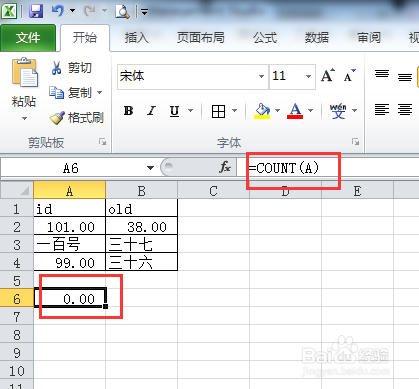The width and height of the screenshot is (419, 389).
Task: Undo the last action
Action: click(x=57, y=11)
